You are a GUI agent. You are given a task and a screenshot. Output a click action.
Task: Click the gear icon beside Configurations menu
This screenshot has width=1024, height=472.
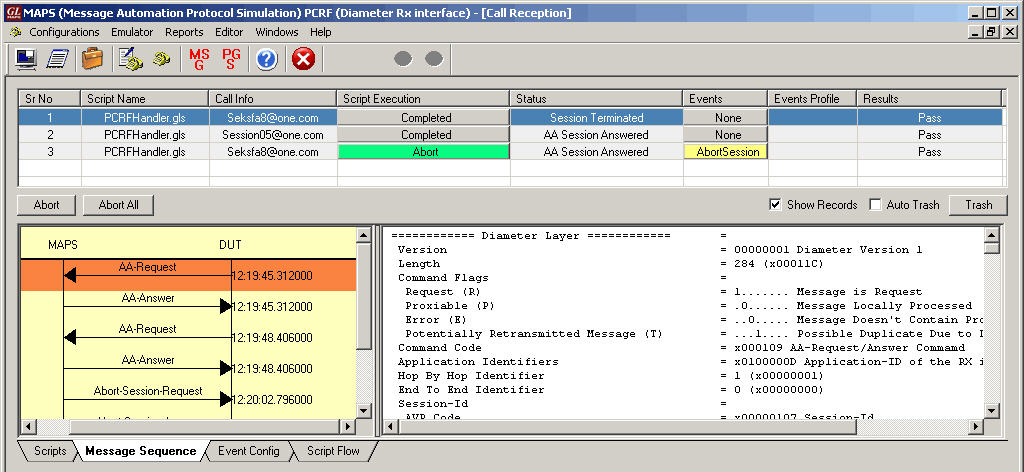(16, 32)
